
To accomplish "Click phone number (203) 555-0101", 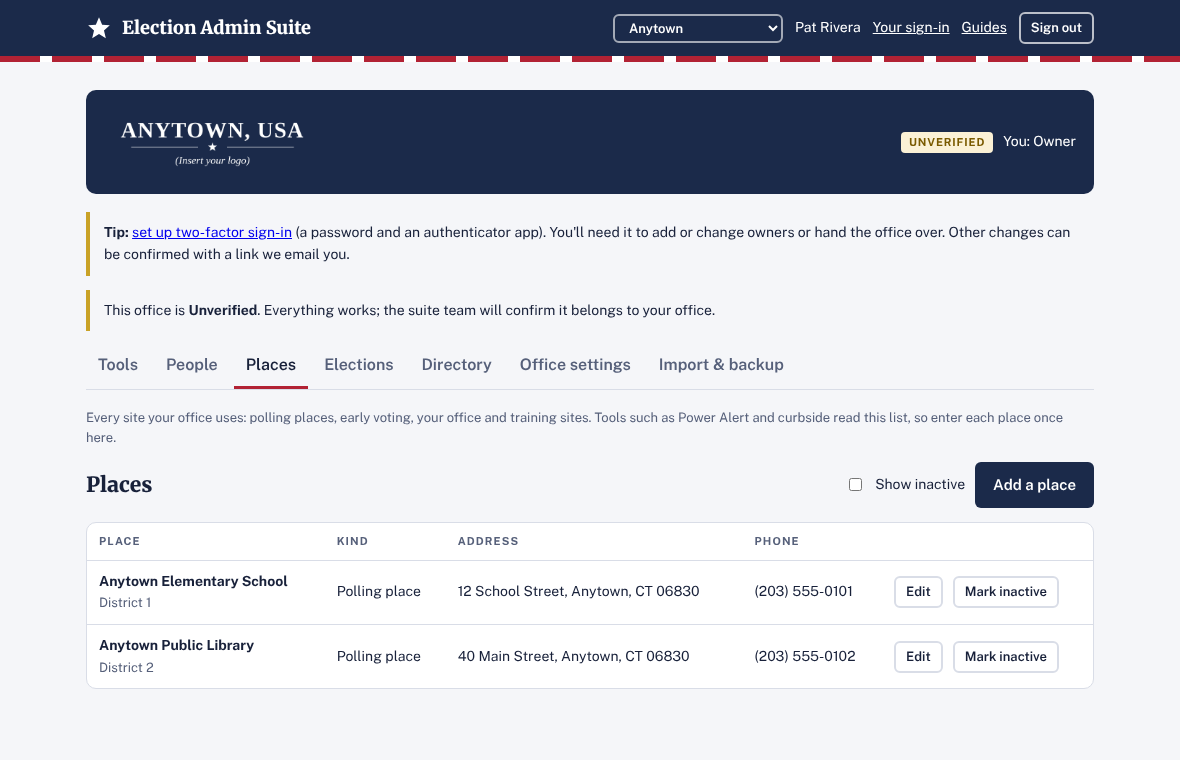I will pos(804,591).
